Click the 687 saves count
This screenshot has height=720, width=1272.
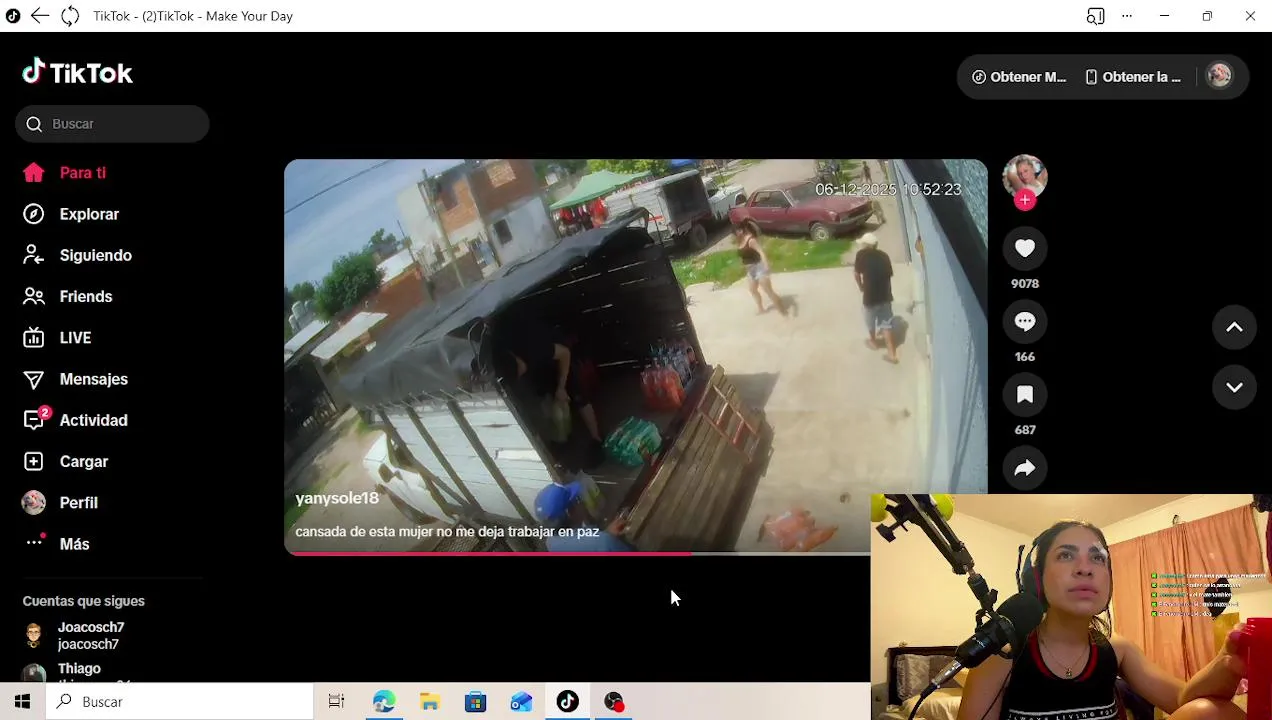coord(1025,430)
